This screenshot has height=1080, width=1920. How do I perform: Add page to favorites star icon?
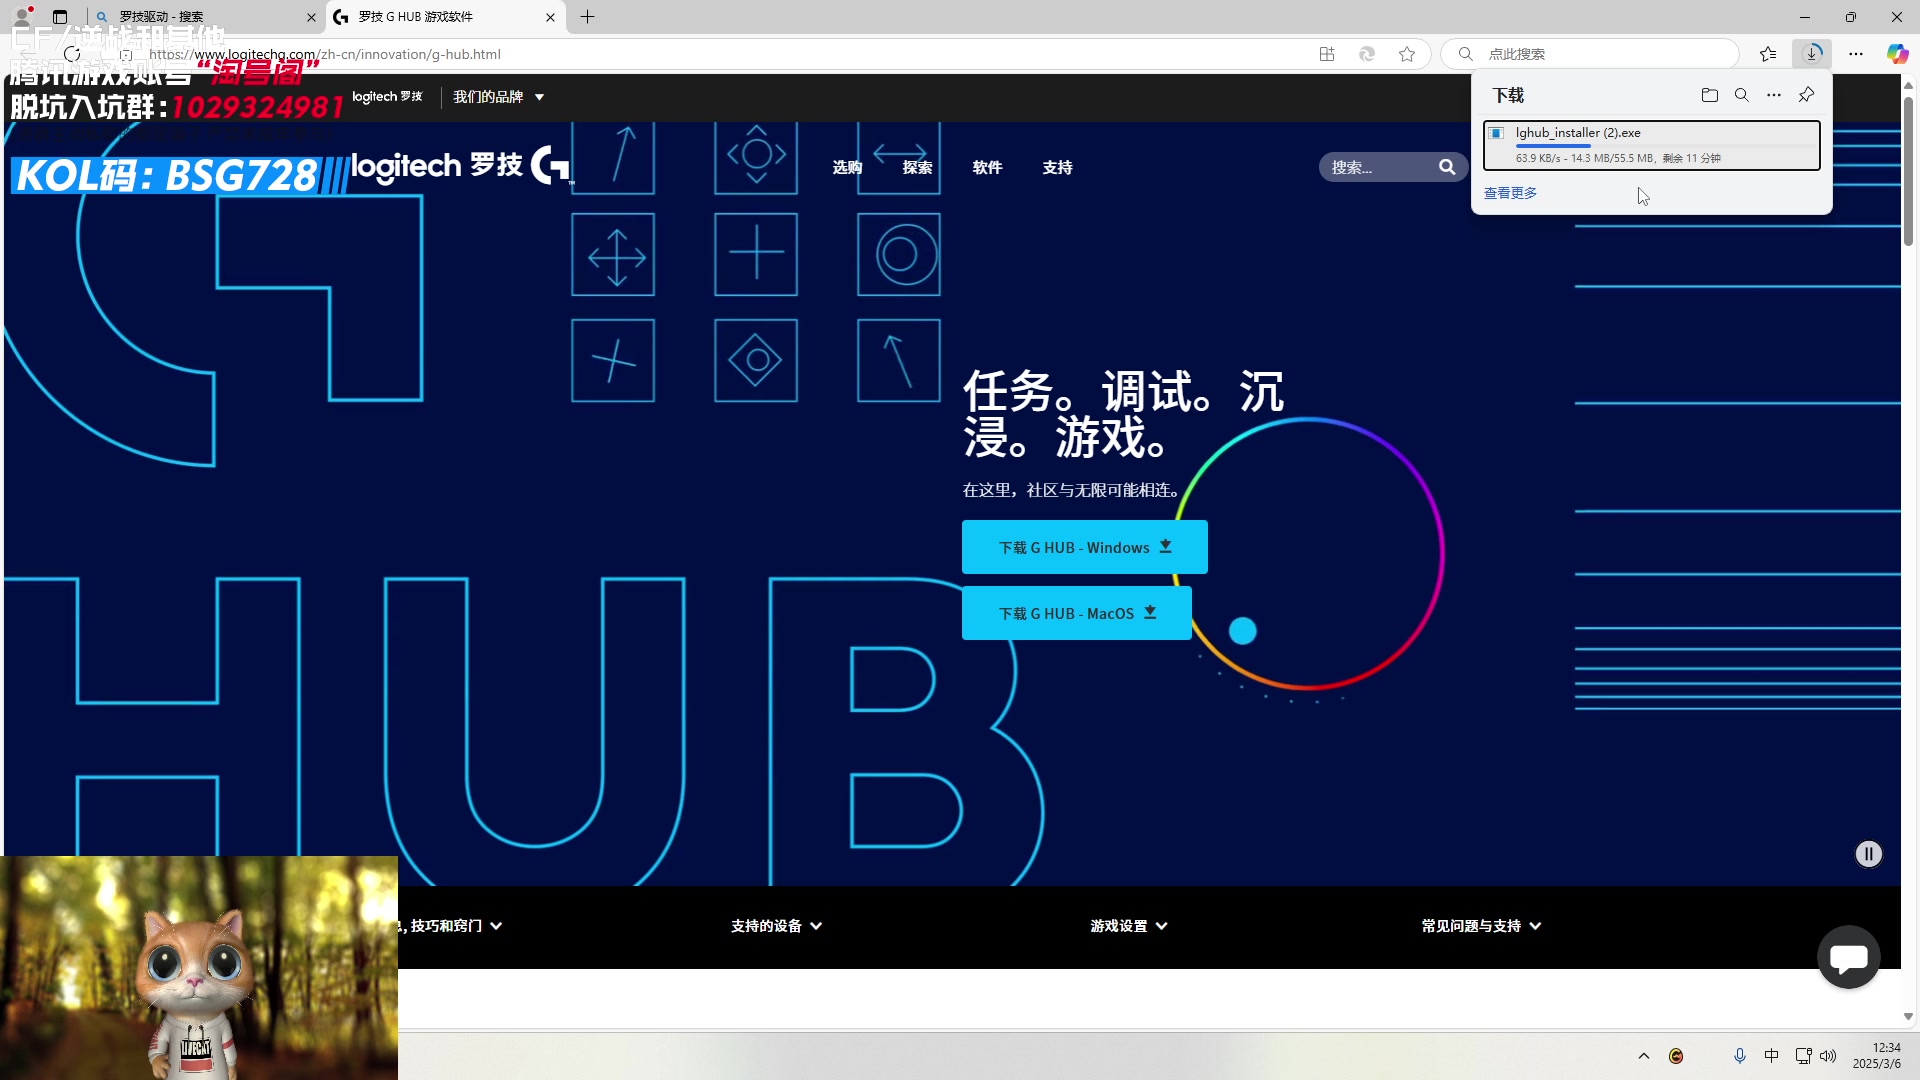pyautogui.click(x=1407, y=54)
